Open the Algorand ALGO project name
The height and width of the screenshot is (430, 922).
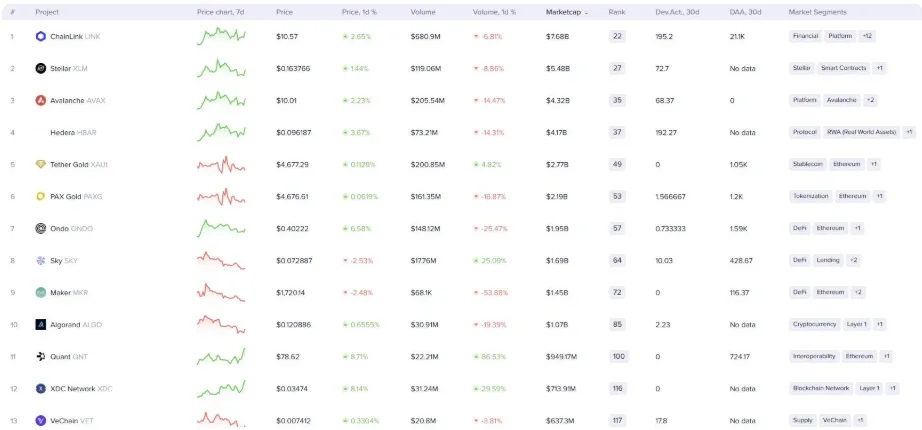(76, 325)
